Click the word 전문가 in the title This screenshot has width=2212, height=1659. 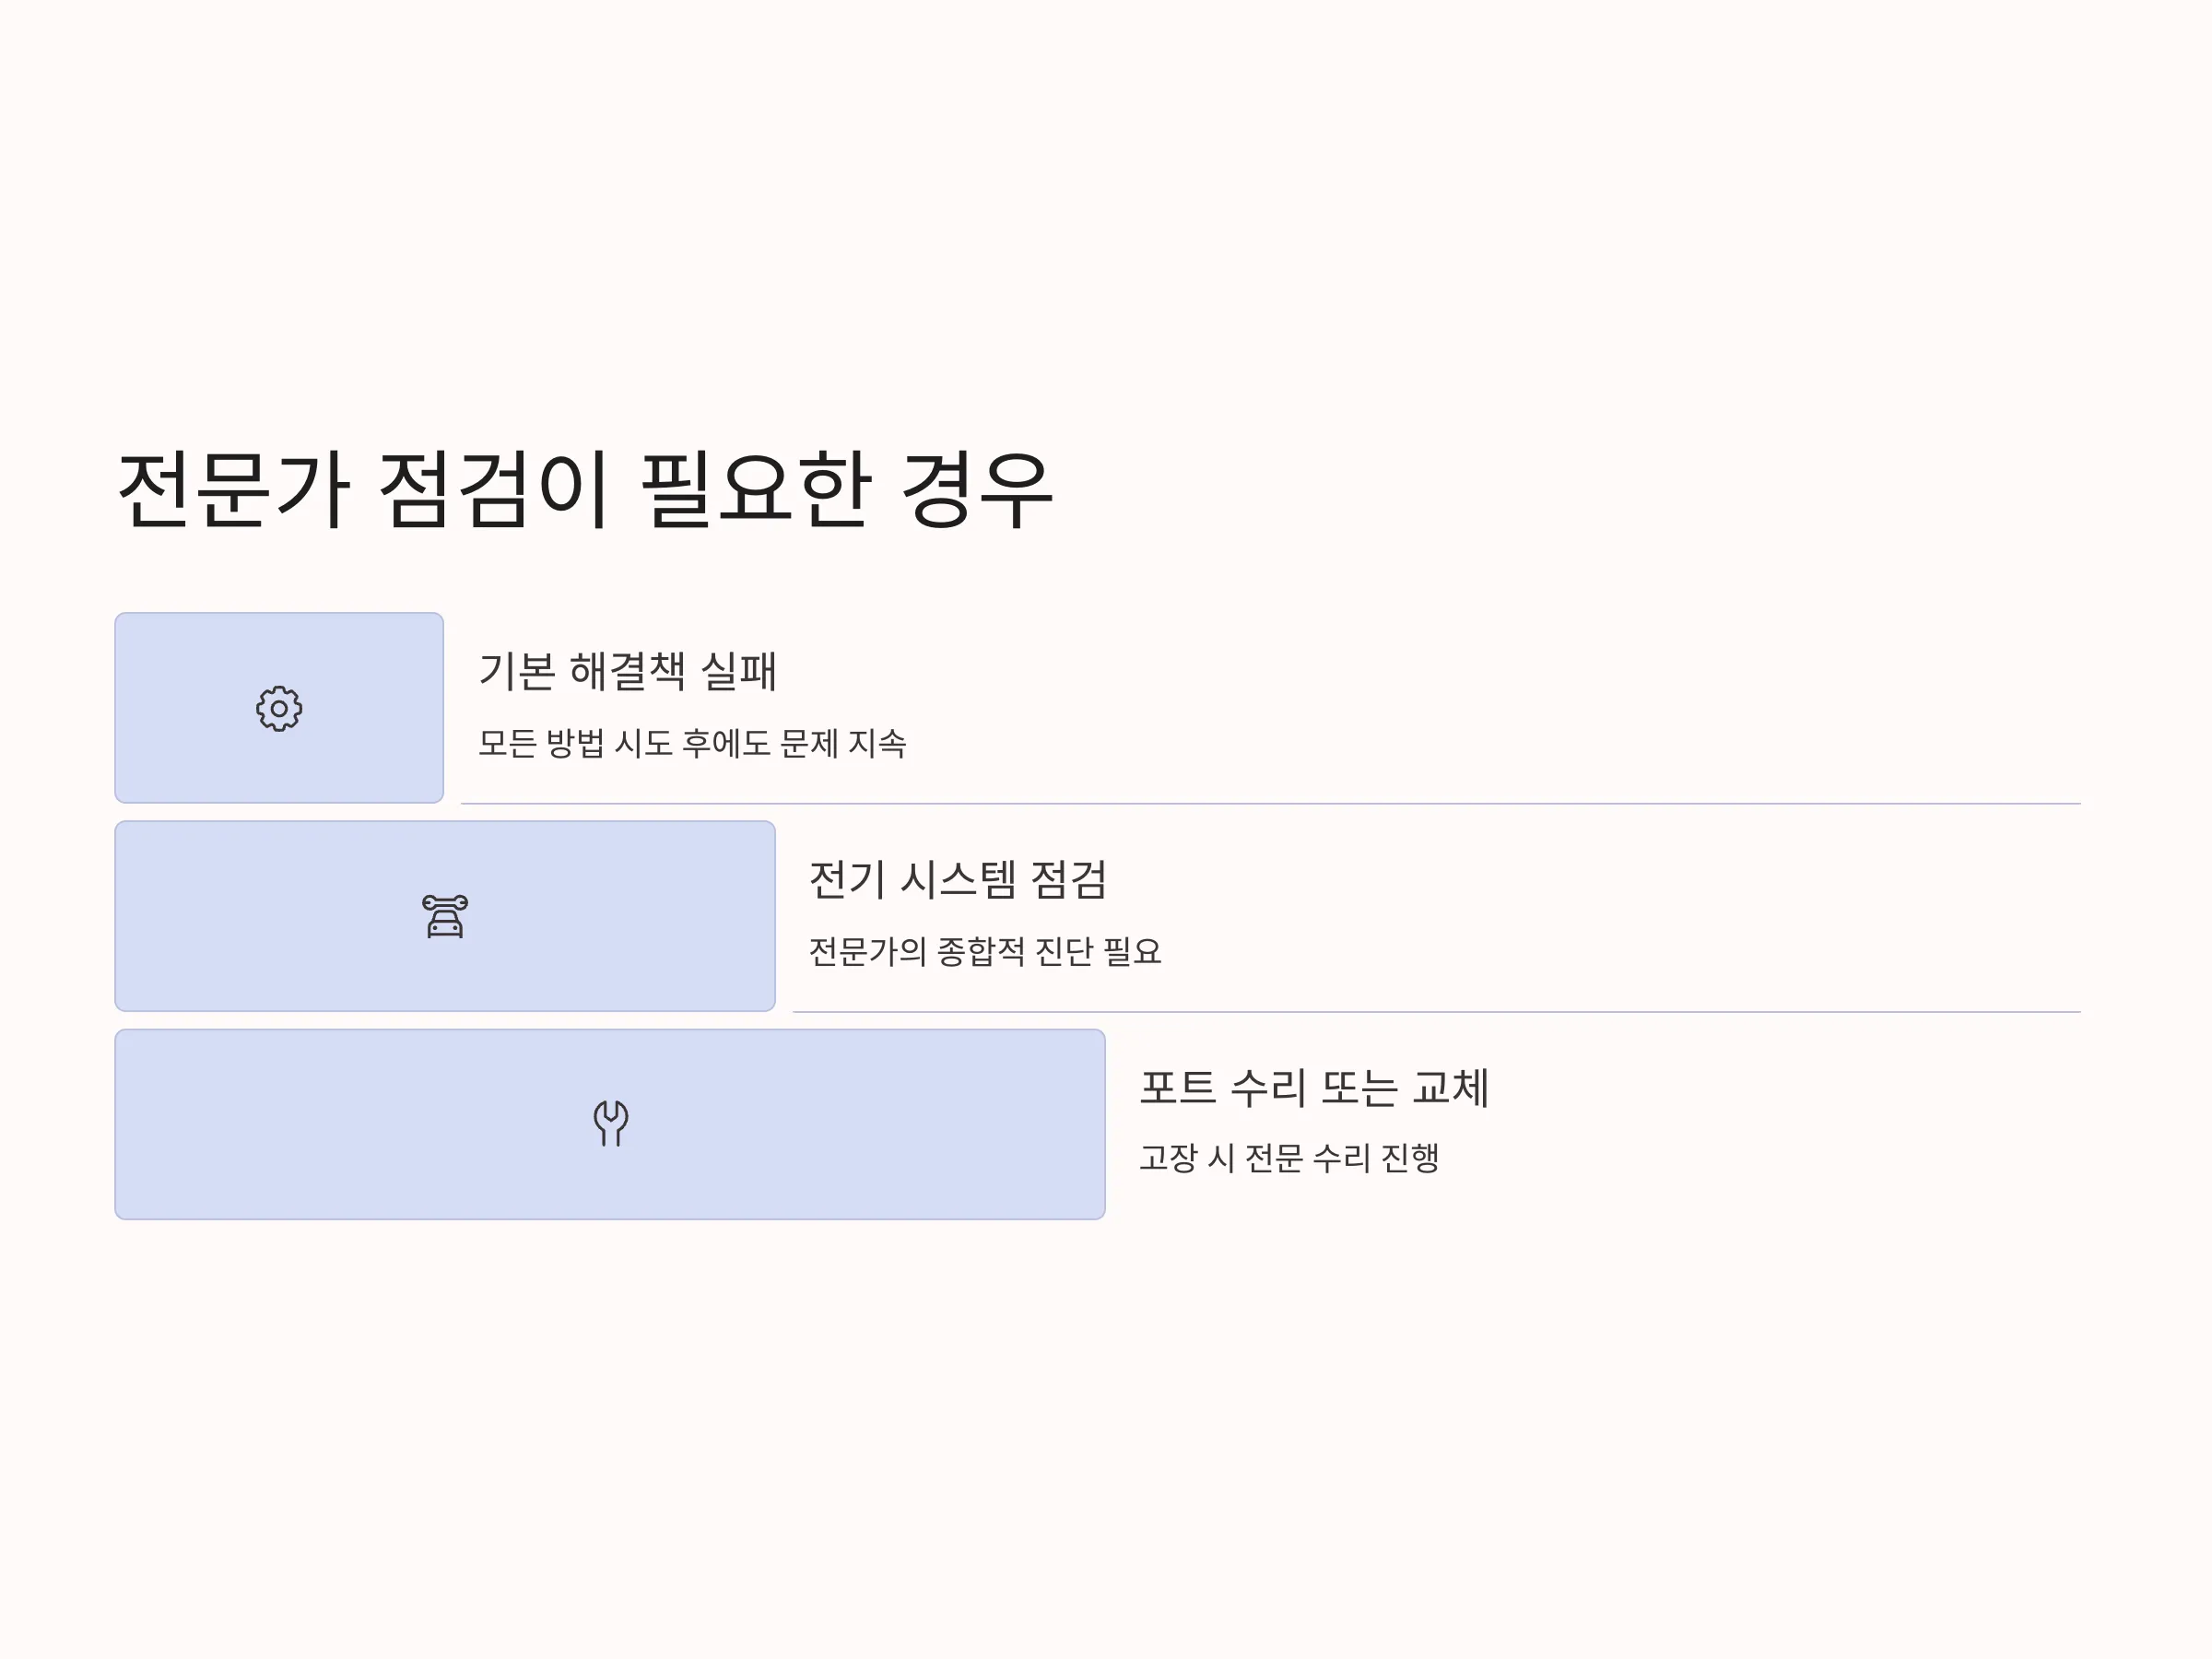coord(234,489)
